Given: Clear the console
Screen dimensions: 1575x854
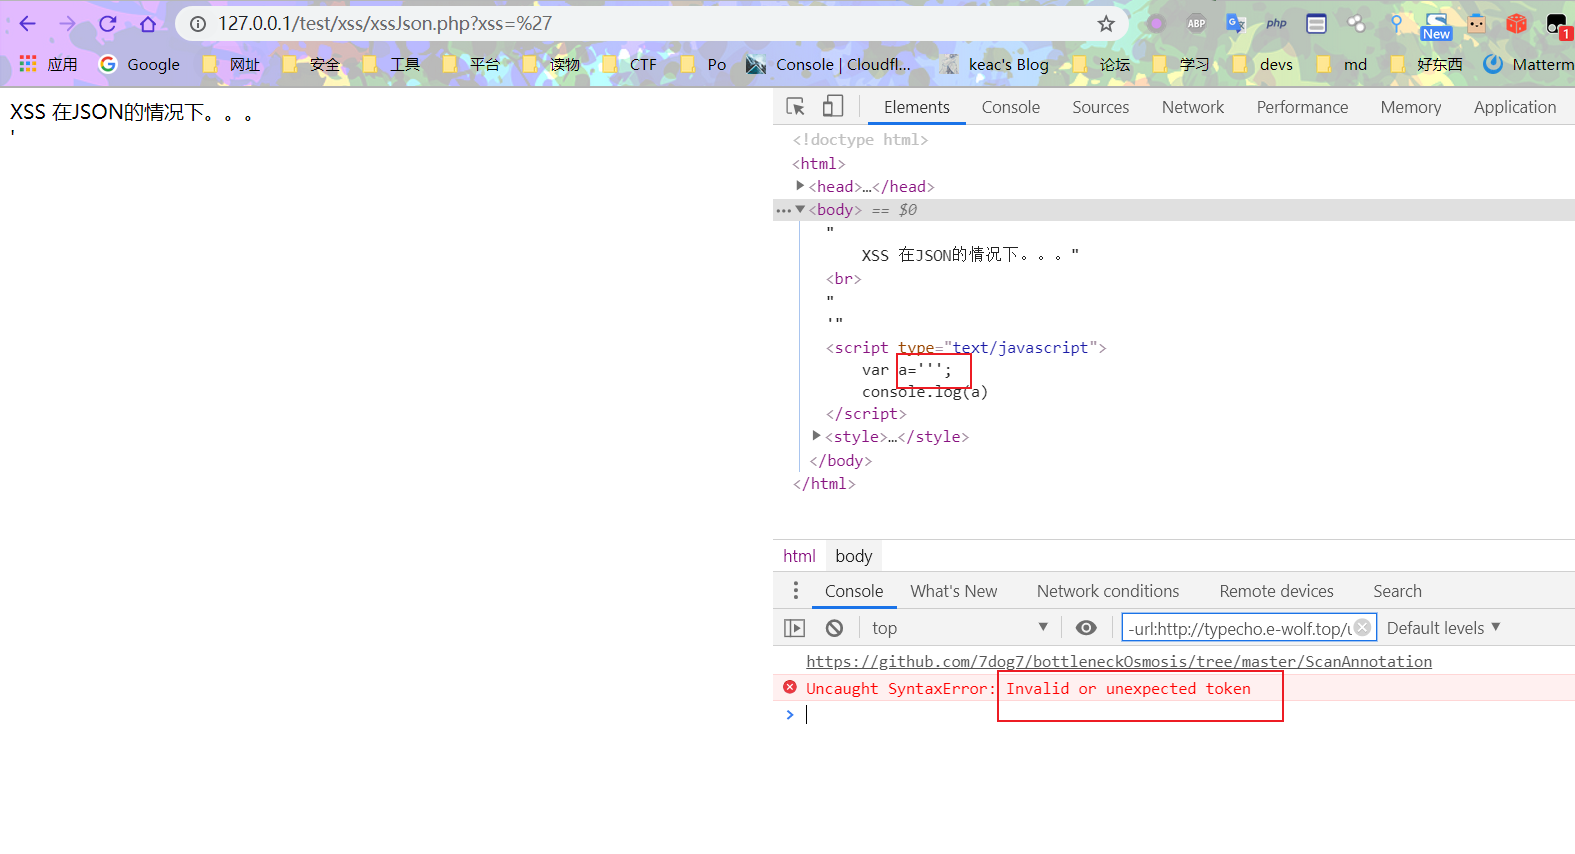Looking at the screenshot, I should (x=834, y=628).
